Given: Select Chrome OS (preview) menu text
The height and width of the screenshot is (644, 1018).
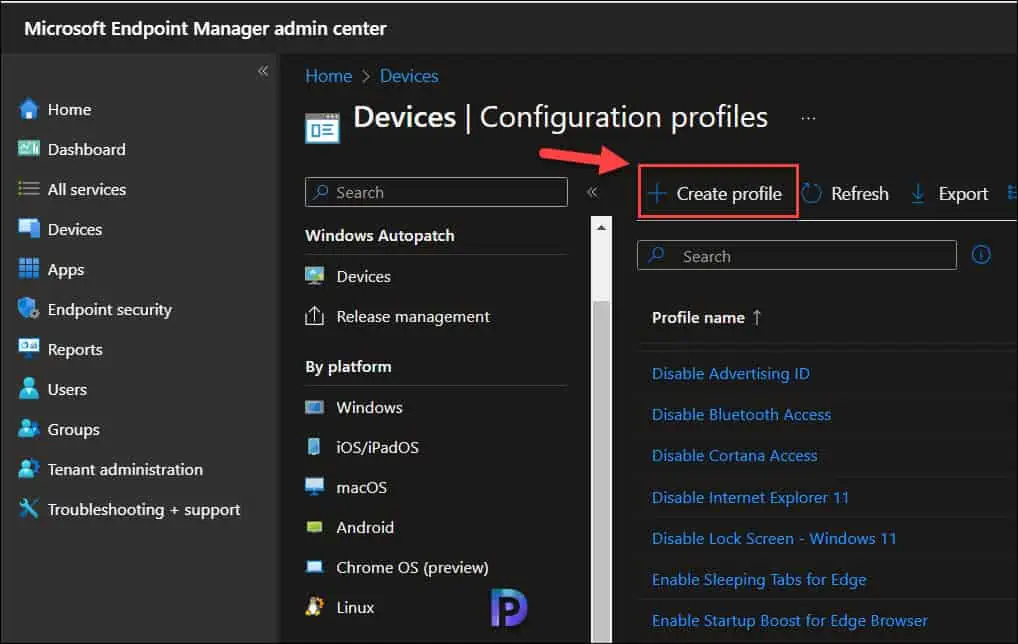Looking at the screenshot, I should tap(412, 567).
